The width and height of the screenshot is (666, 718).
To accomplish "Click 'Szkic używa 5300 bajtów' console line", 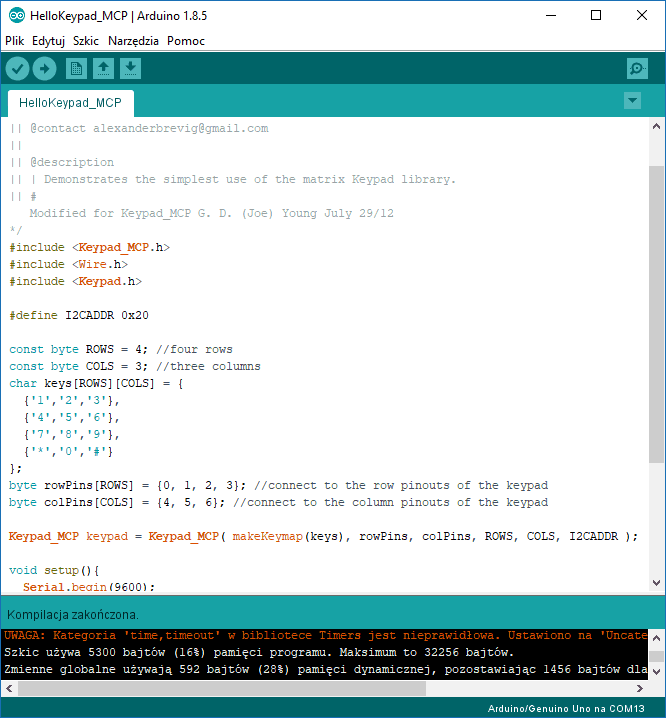I will [x=259, y=652].
